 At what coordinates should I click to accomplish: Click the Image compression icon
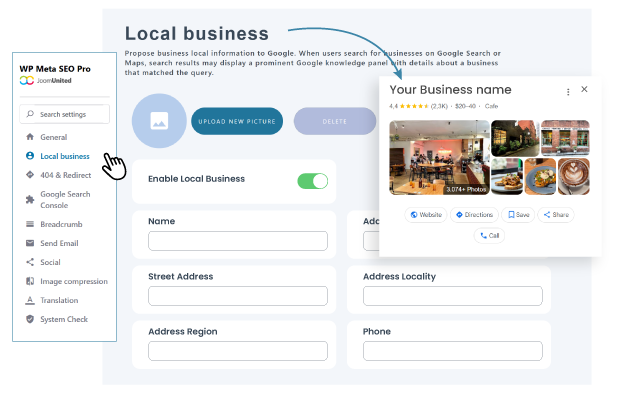coord(30,281)
